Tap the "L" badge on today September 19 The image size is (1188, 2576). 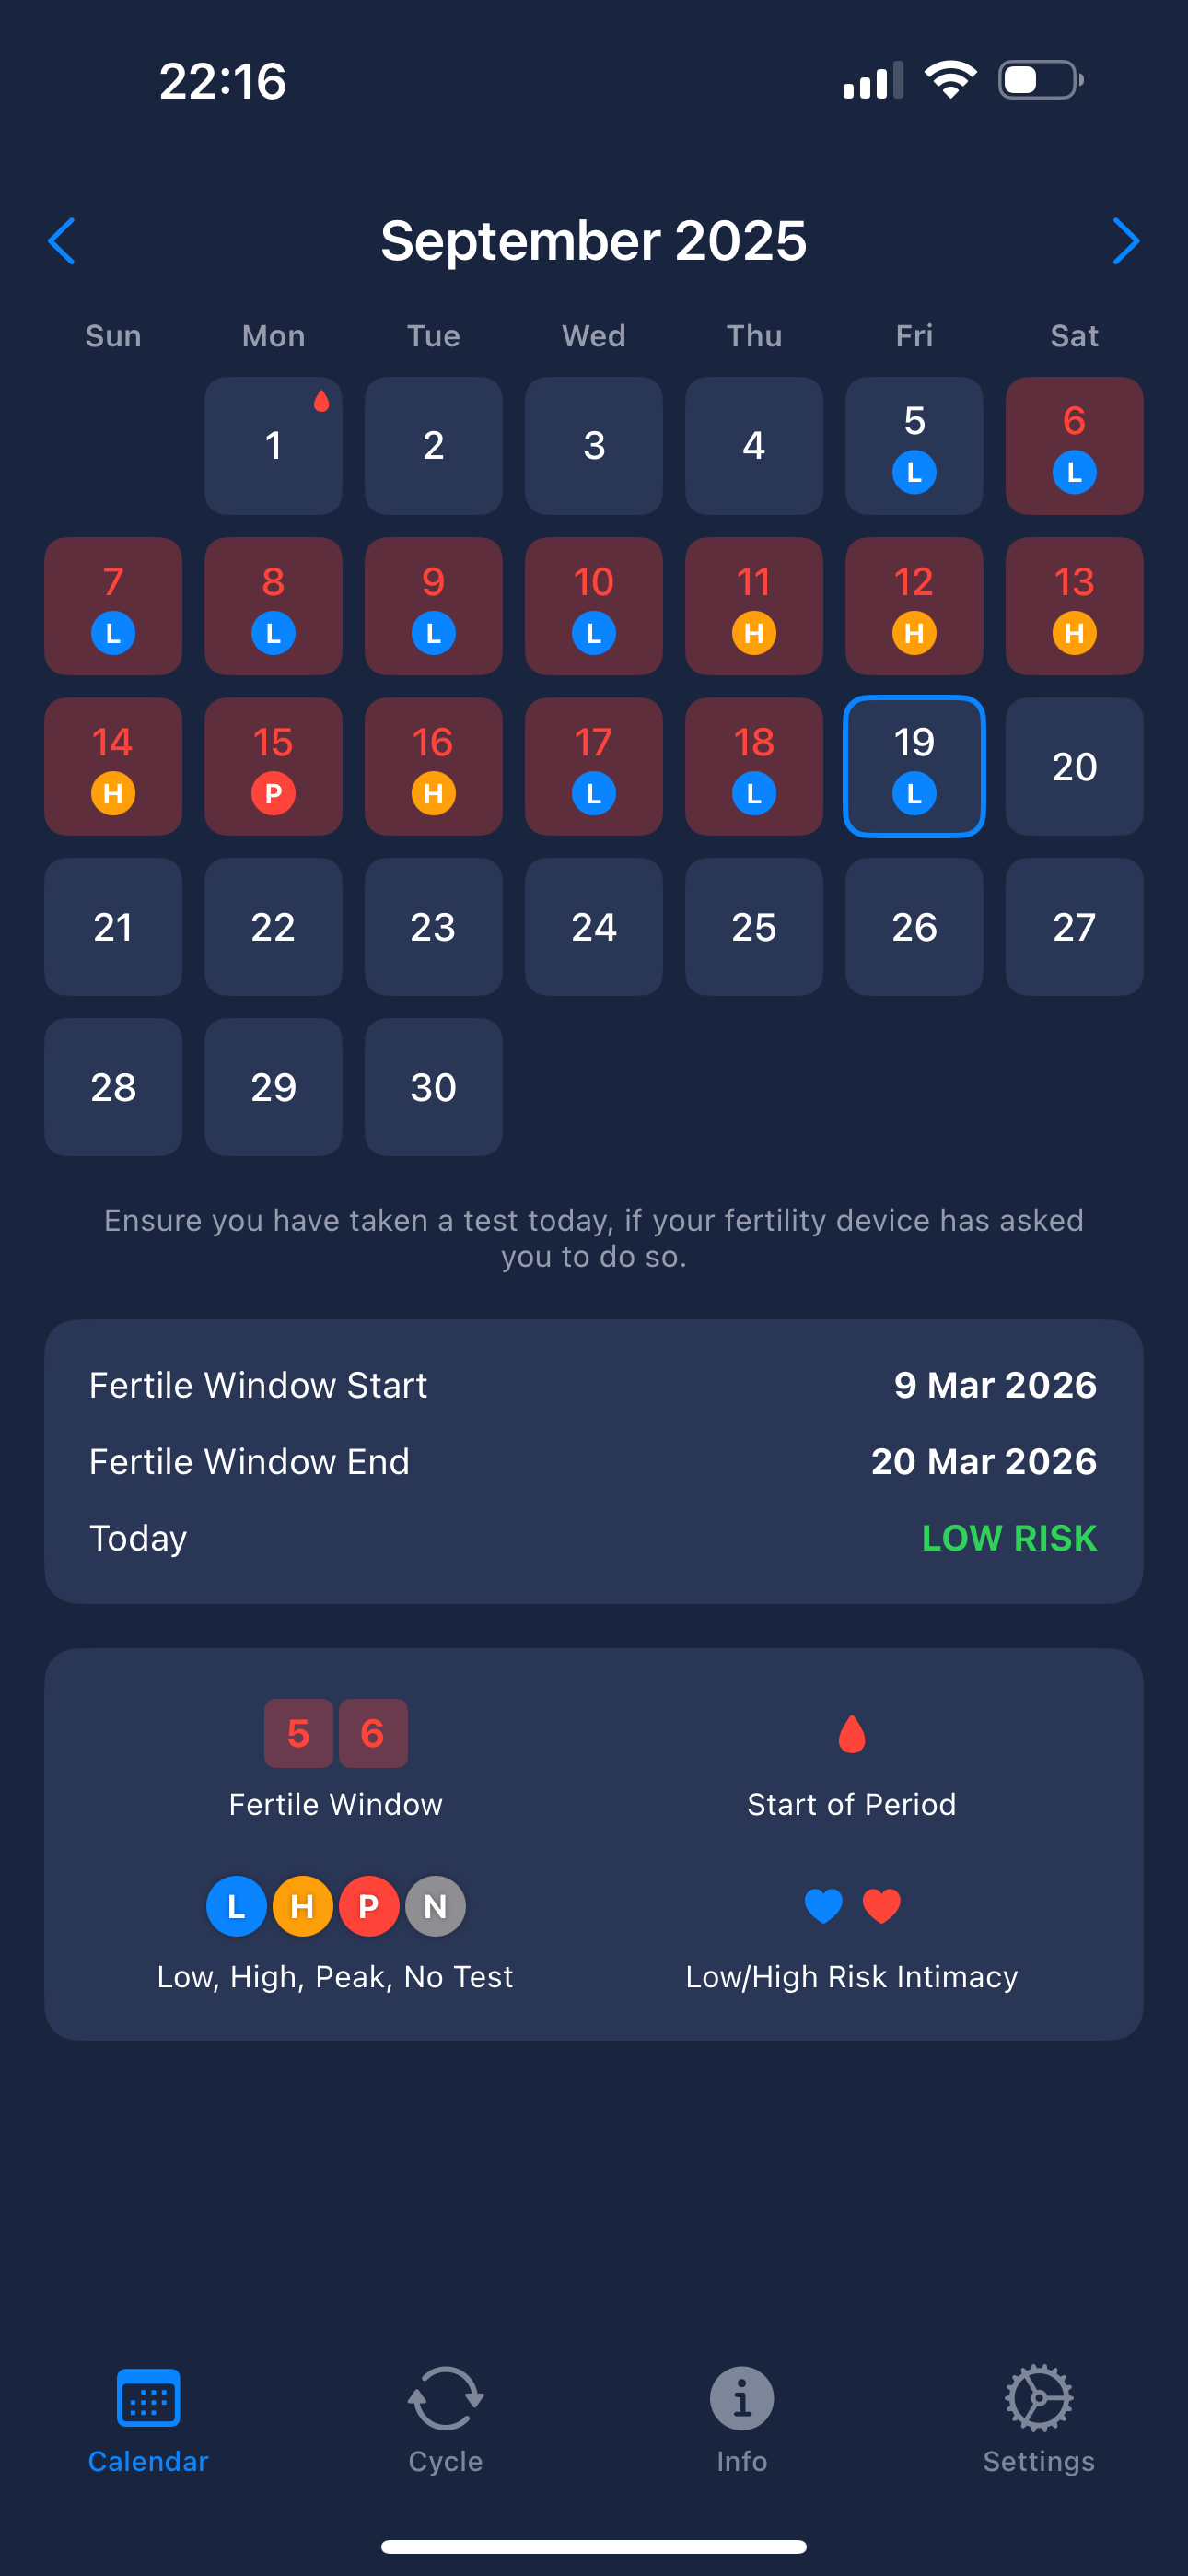pyautogui.click(x=913, y=793)
